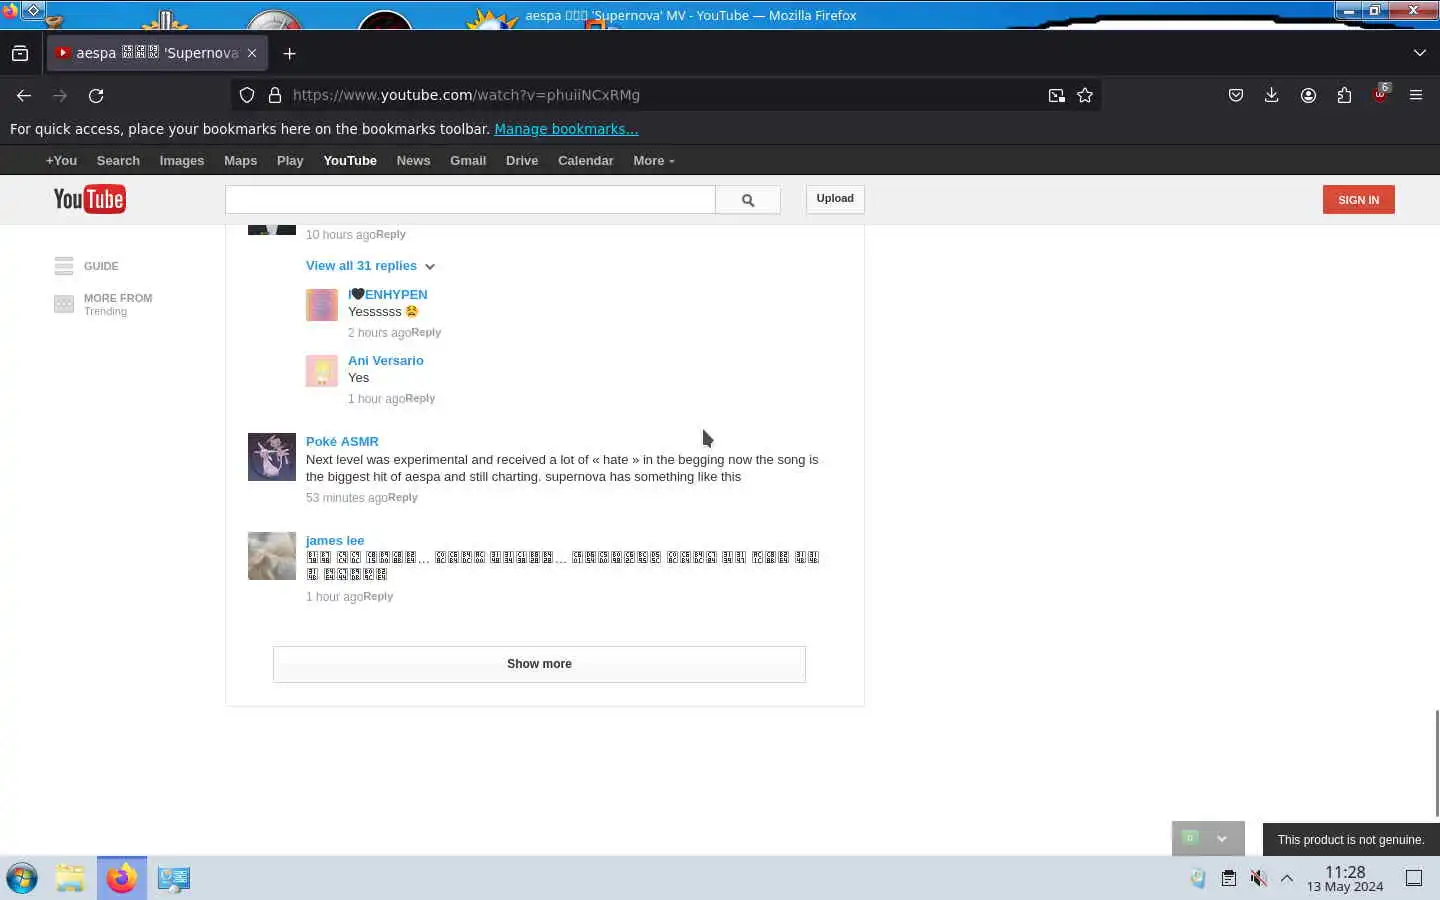
Task: Go back to the previous page
Action: tap(24, 95)
